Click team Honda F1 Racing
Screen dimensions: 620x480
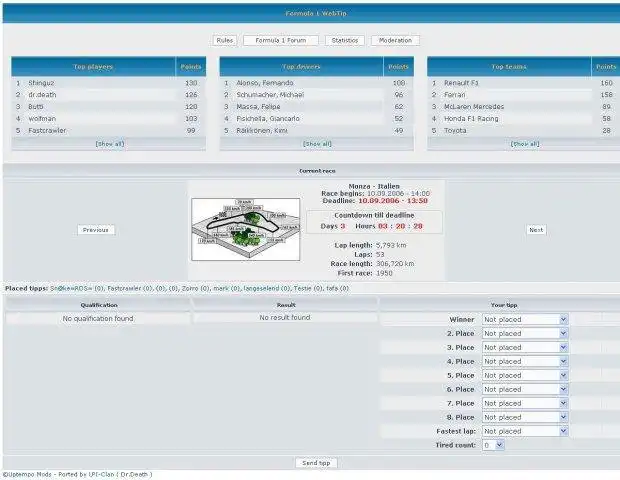(x=471, y=119)
